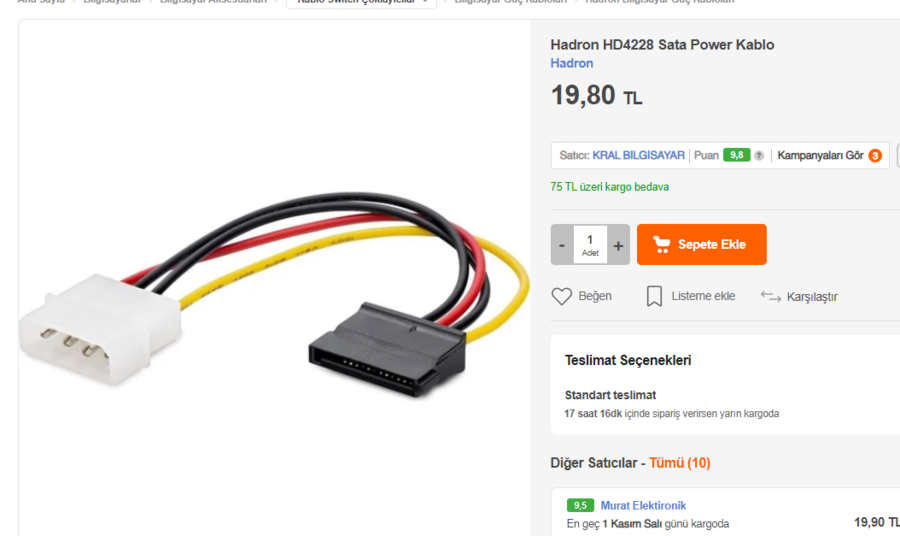Open the Kablo Switch Çoklayıcılar breadcrumb dropdown
Screen dimensions: 900x536
click(x=362, y=2)
